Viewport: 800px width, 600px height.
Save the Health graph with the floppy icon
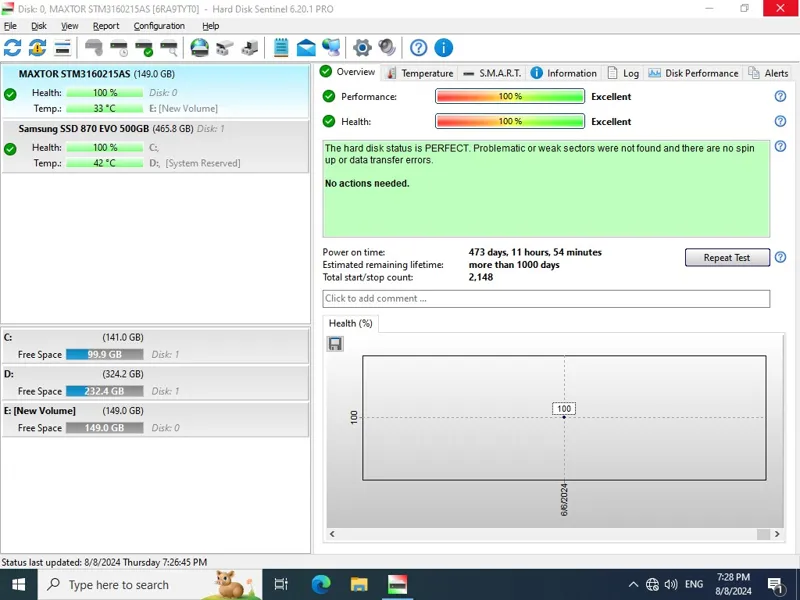[x=335, y=344]
